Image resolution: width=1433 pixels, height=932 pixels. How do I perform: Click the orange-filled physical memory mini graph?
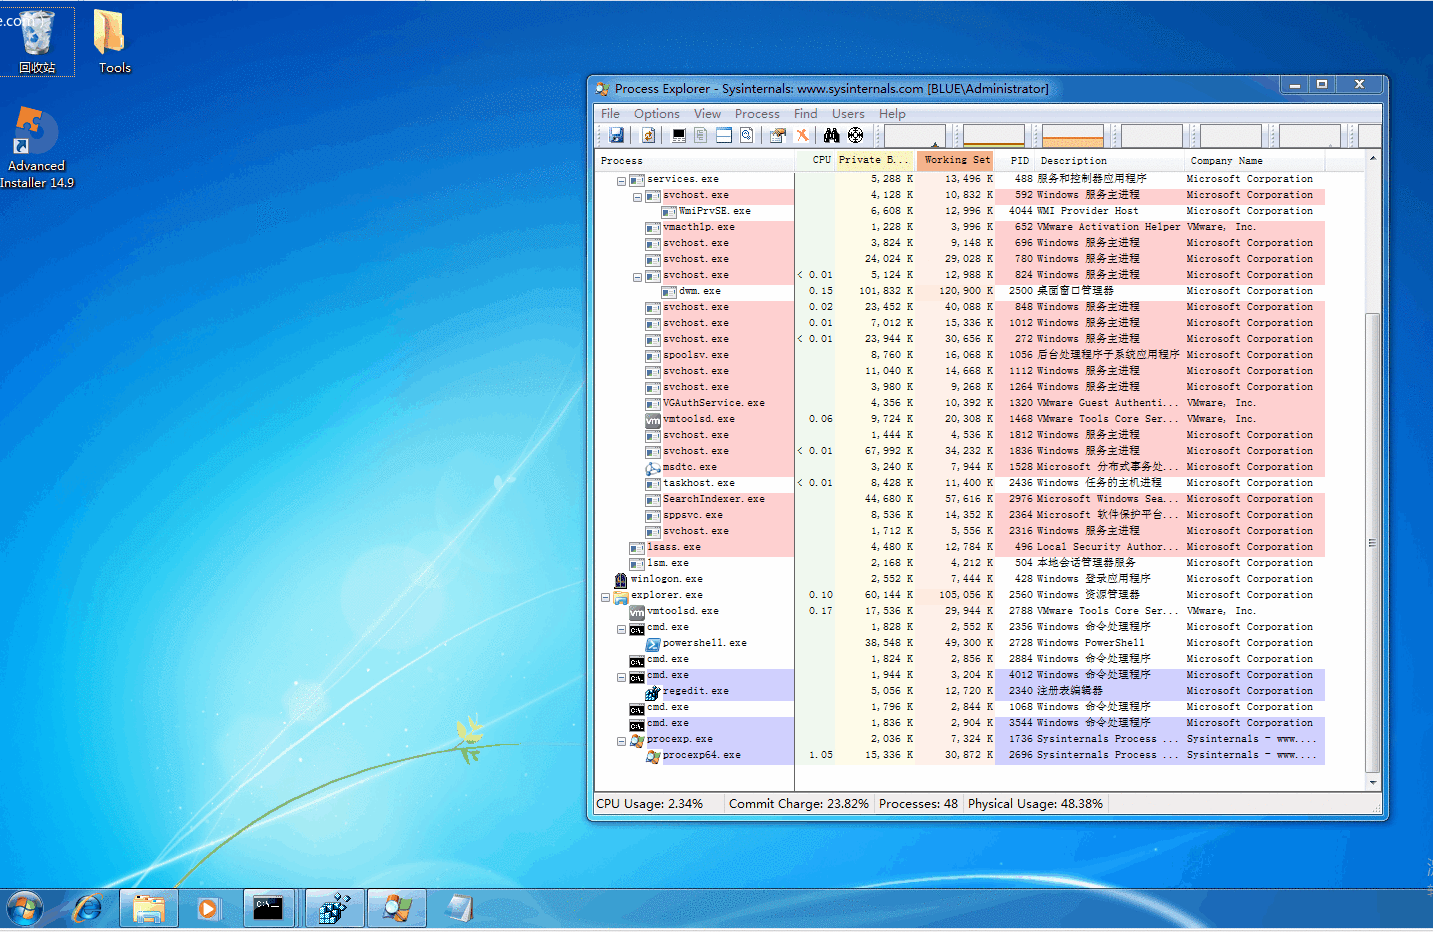coord(1073,135)
